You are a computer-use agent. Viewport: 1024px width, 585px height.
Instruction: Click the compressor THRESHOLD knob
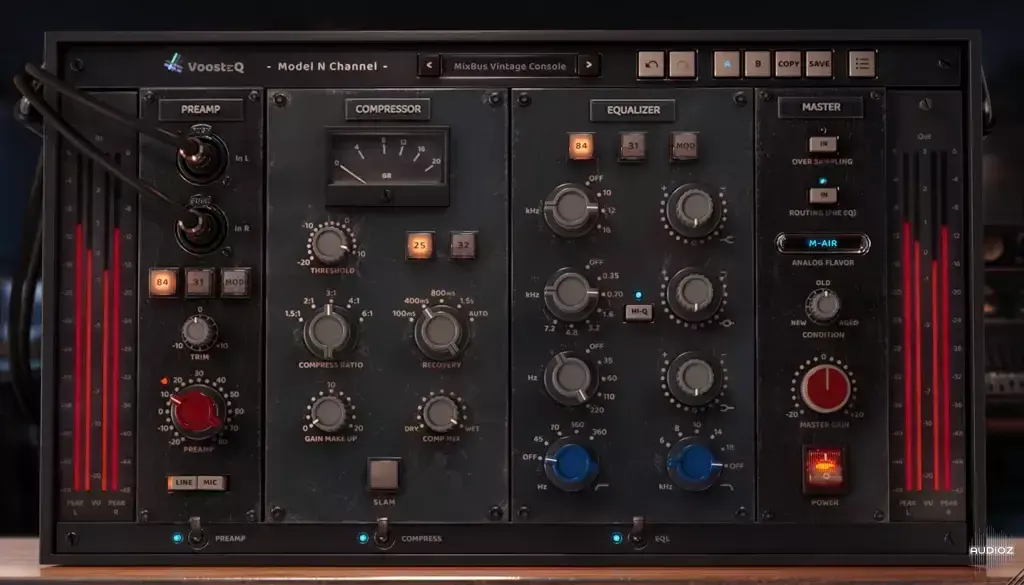[x=329, y=244]
